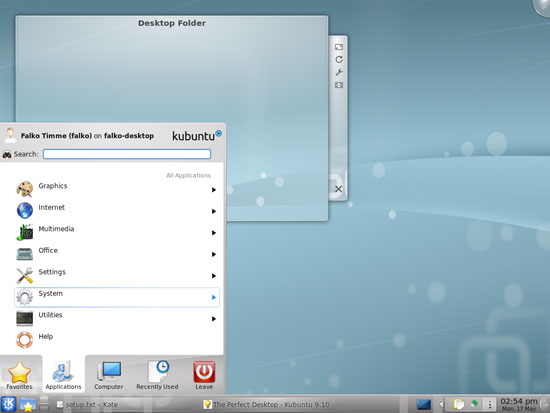This screenshot has height=413, width=550.
Task: Click the Leave power button
Action: (204, 375)
